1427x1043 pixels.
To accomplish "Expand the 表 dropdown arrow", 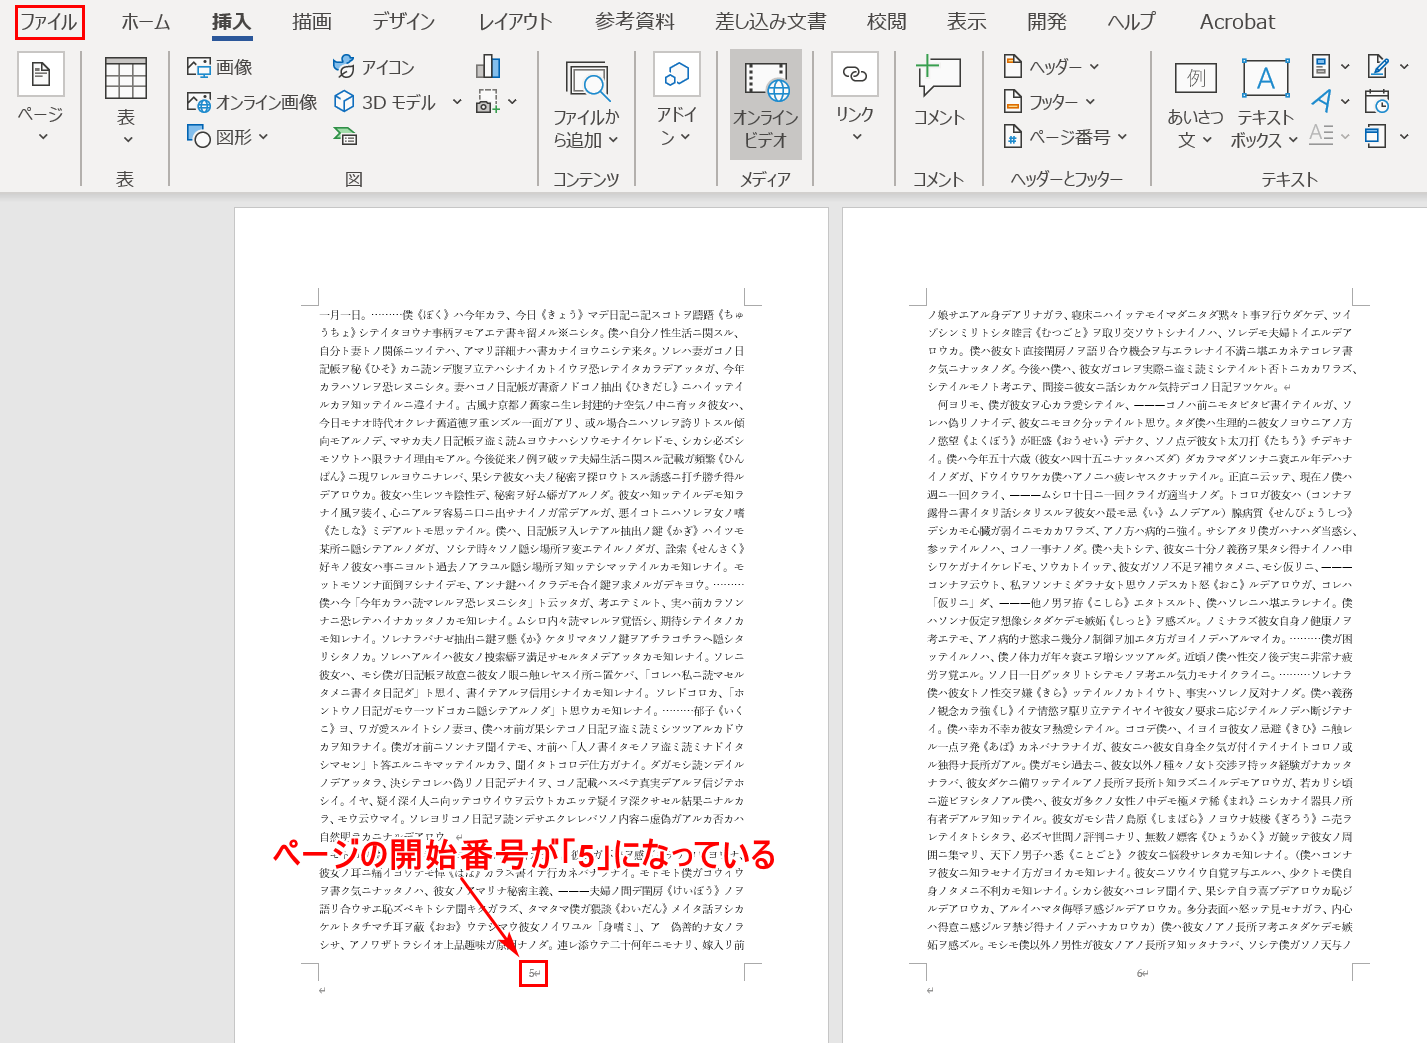I will (127, 139).
